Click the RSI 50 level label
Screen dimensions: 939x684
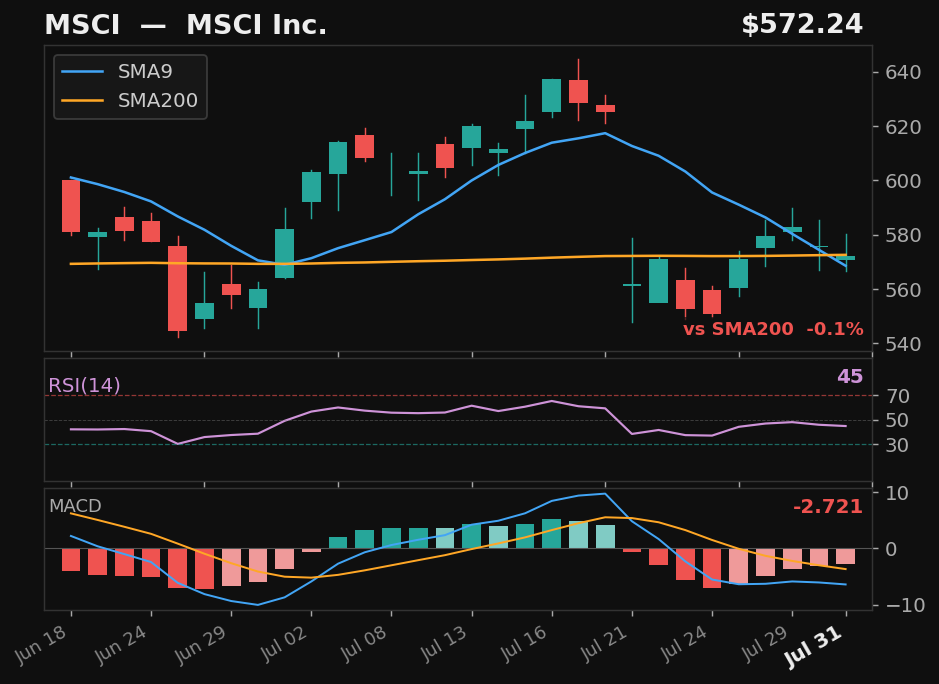(x=898, y=420)
